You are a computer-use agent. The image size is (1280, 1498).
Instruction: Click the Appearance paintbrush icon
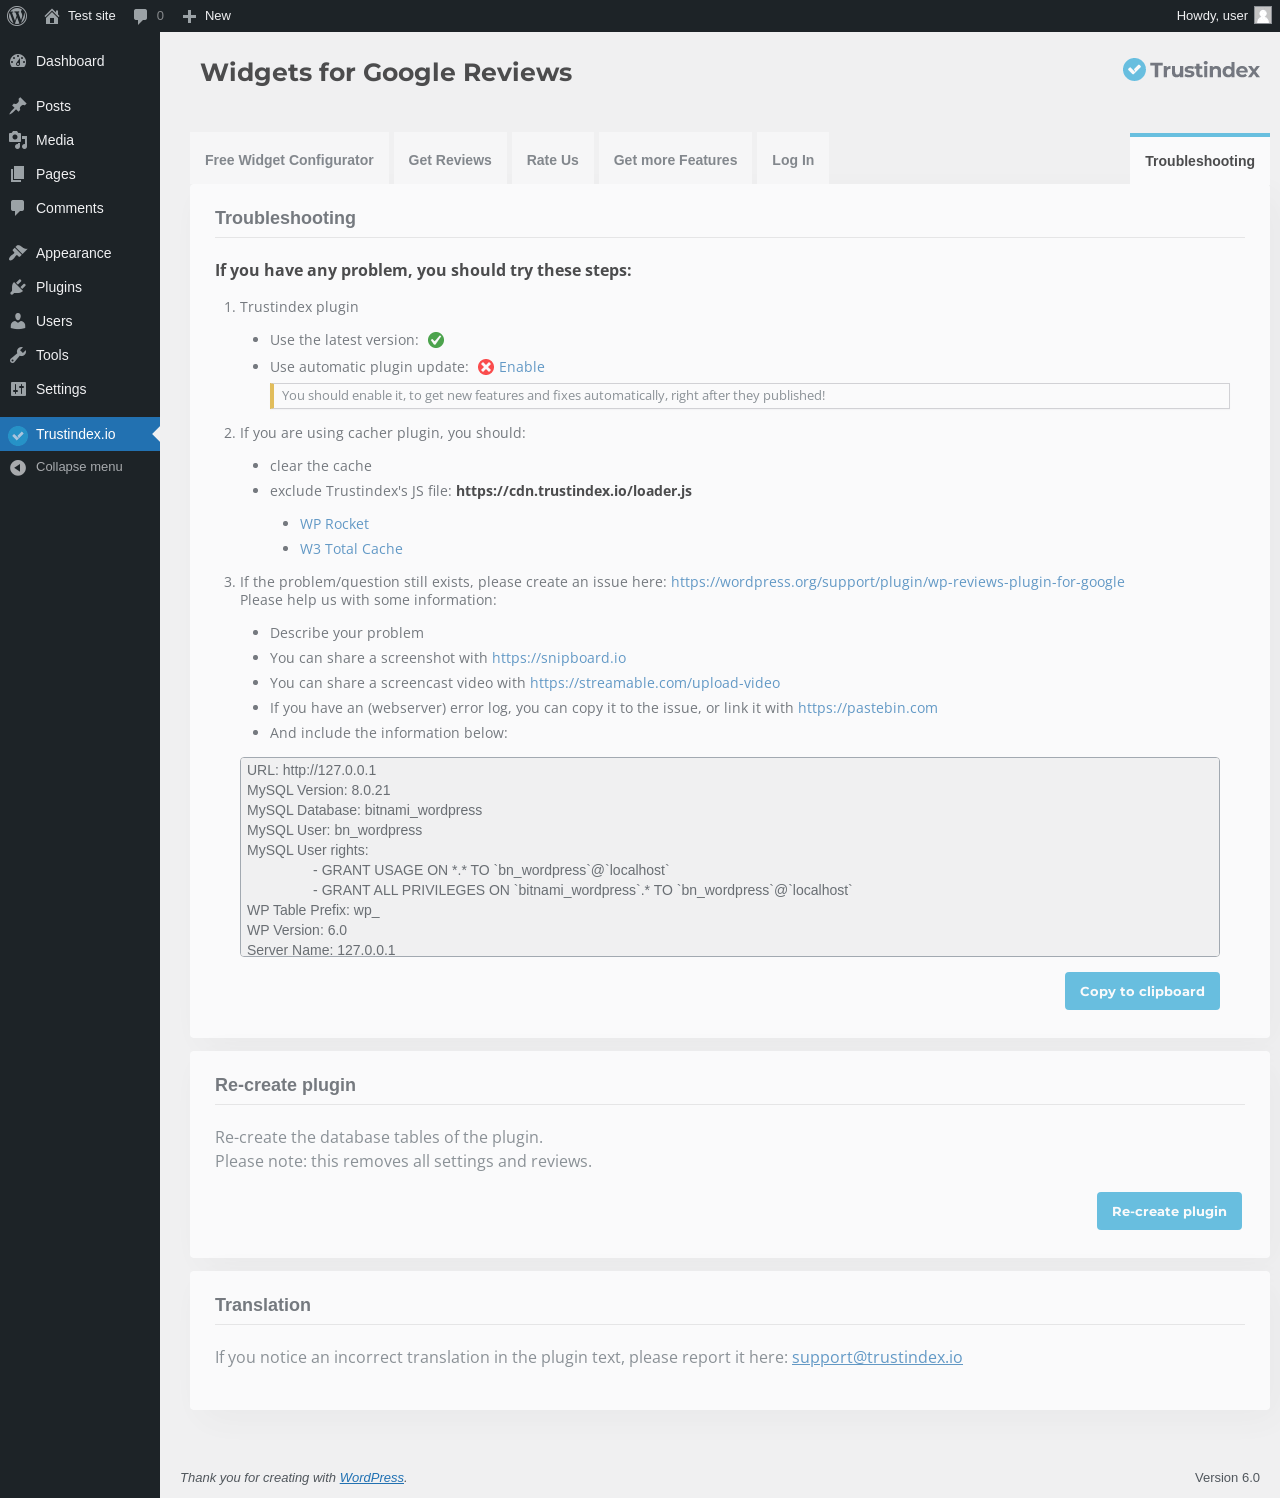pos(18,253)
